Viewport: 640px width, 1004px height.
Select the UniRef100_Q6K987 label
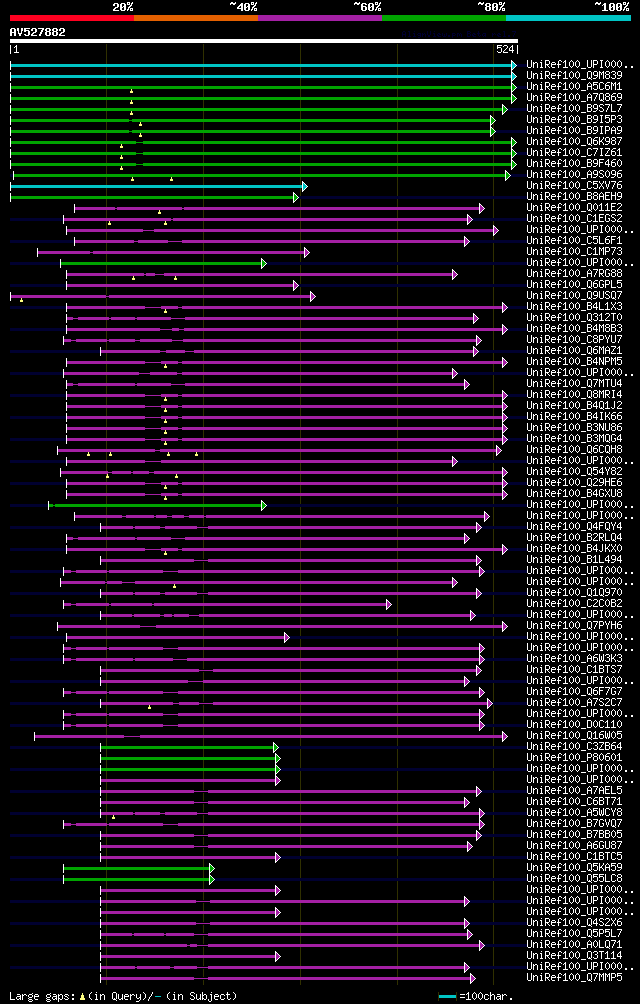(573, 142)
